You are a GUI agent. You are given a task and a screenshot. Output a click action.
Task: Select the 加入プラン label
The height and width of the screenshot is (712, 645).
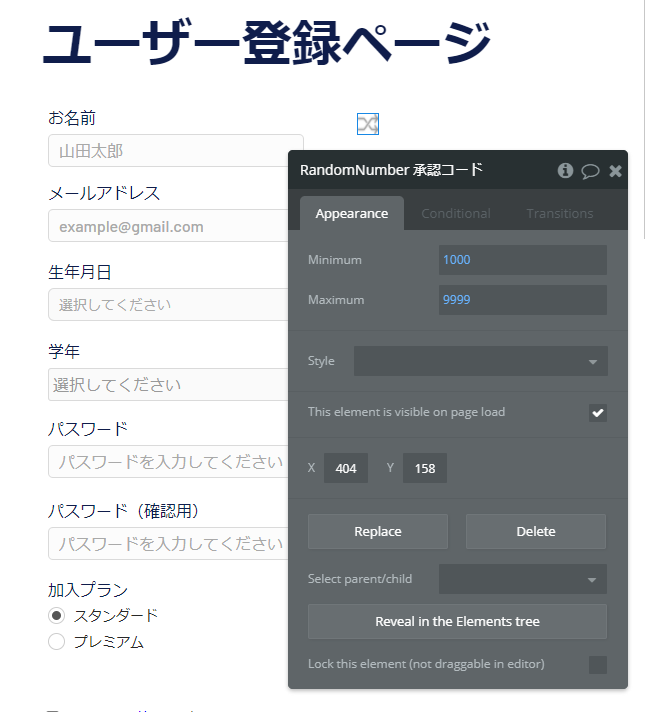click(88, 590)
